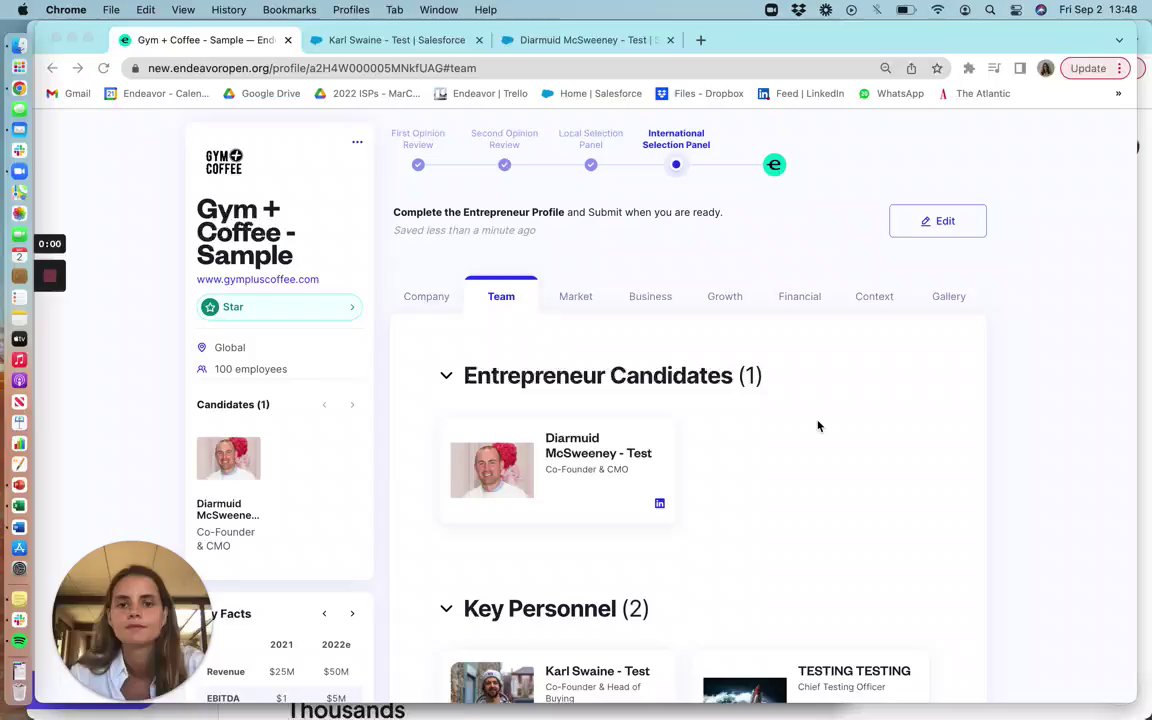This screenshot has width=1152, height=720.
Task: Click the Local Selection Panel checkmark step
Action: pos(591,165)
